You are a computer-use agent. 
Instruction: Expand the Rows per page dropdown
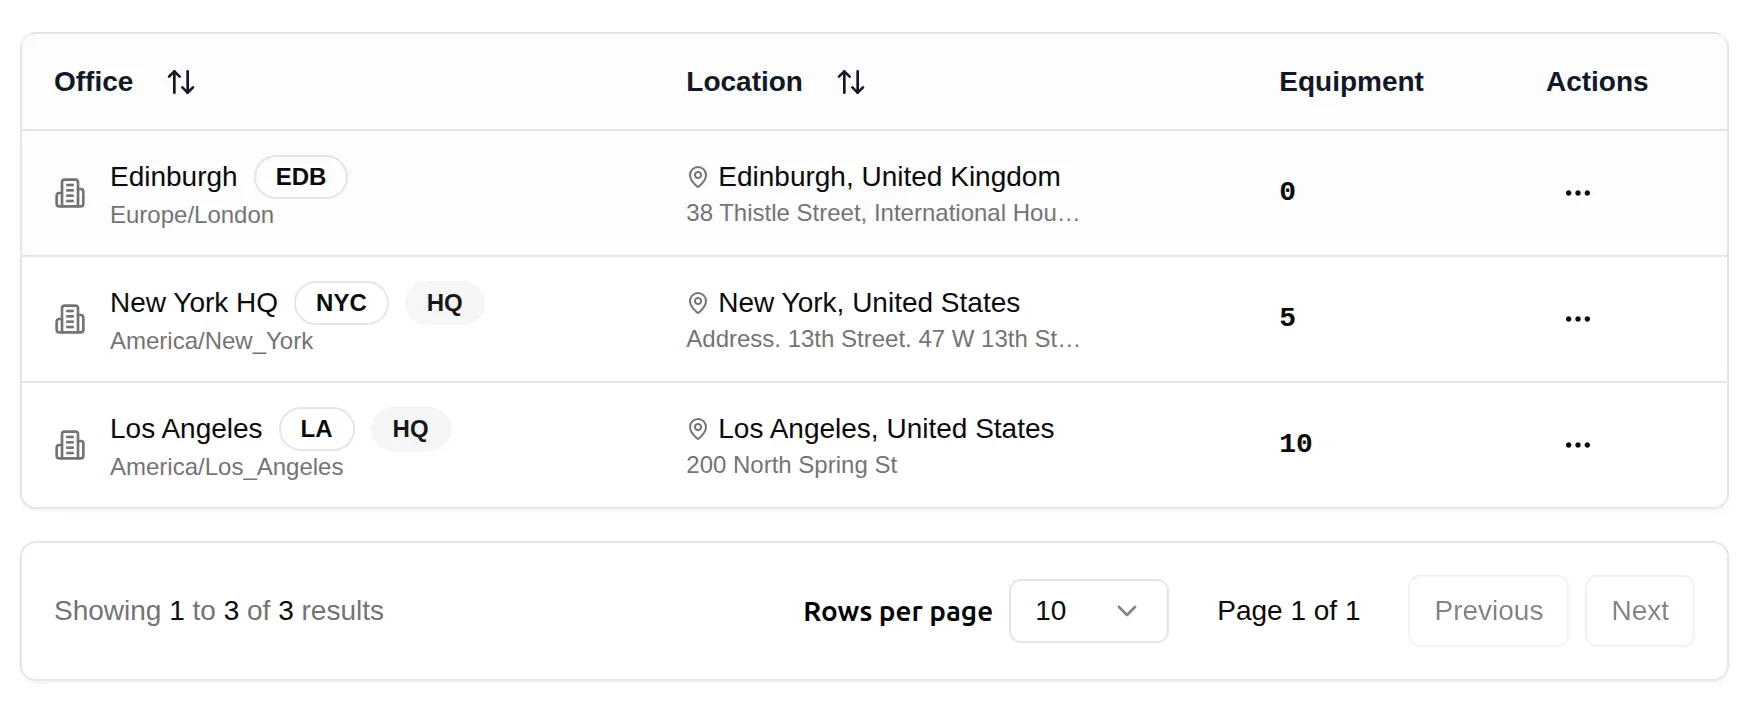pos(1088,611)
